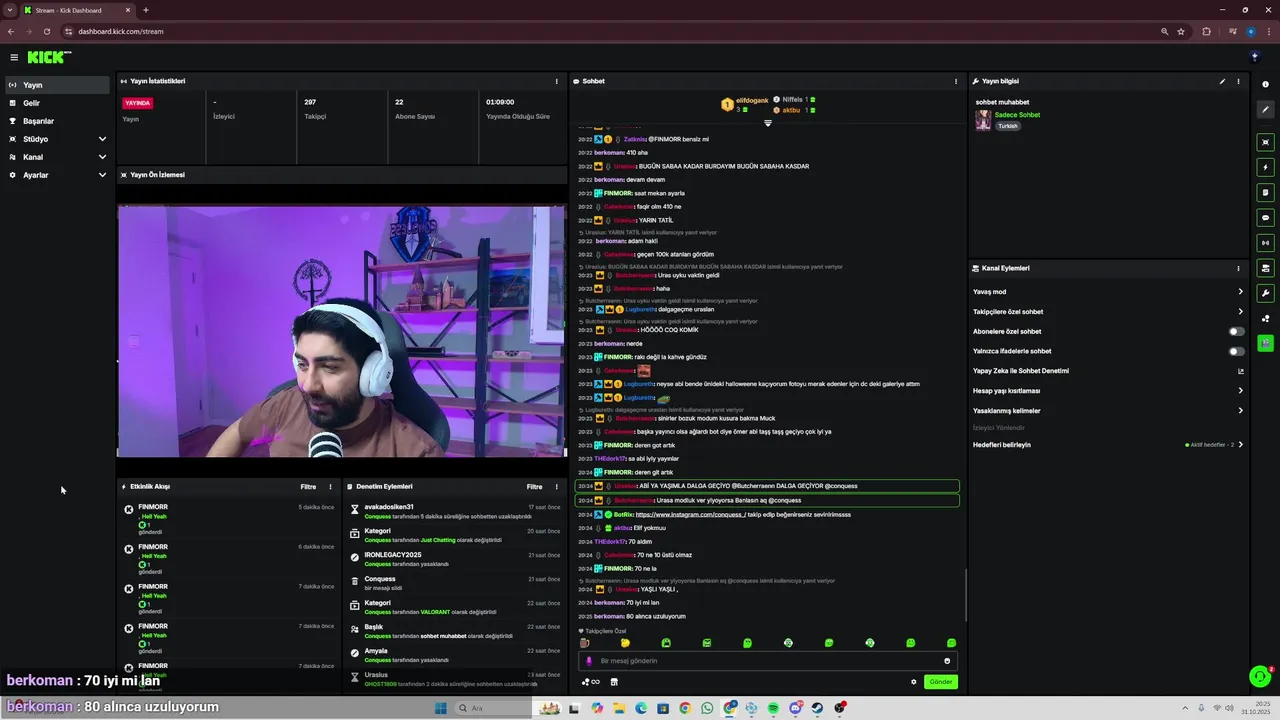
Task: Toggle the channel actions widget in right rail
Action: [x=1265, y=268]
